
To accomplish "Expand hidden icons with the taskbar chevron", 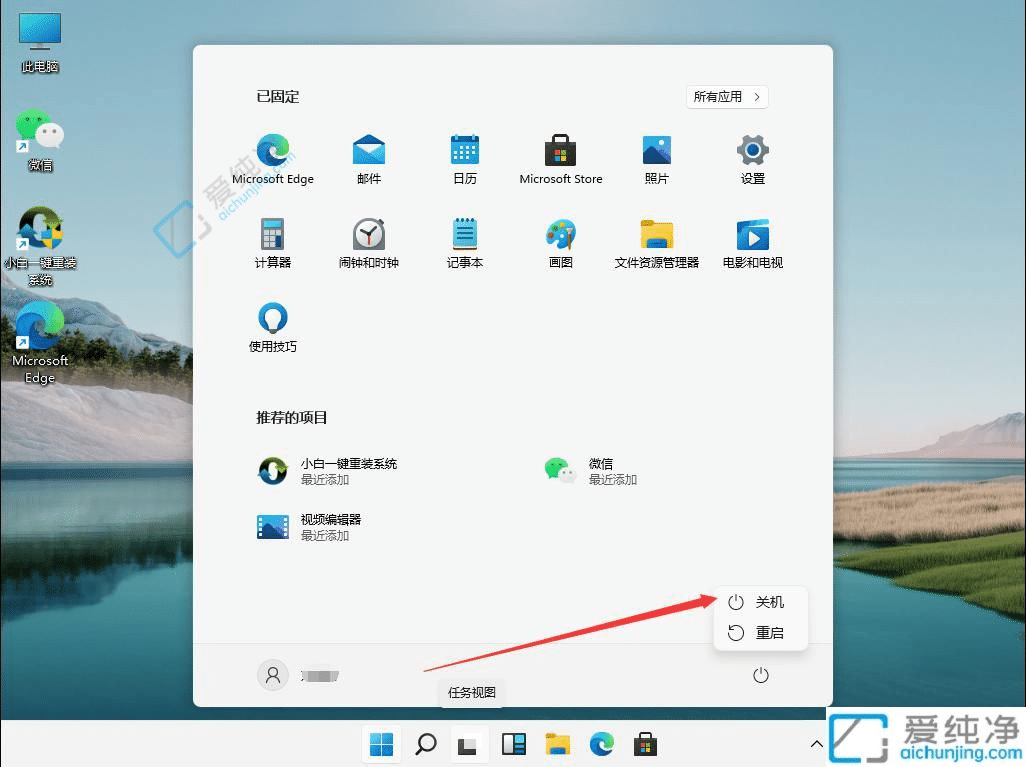I will click(817, 744).
